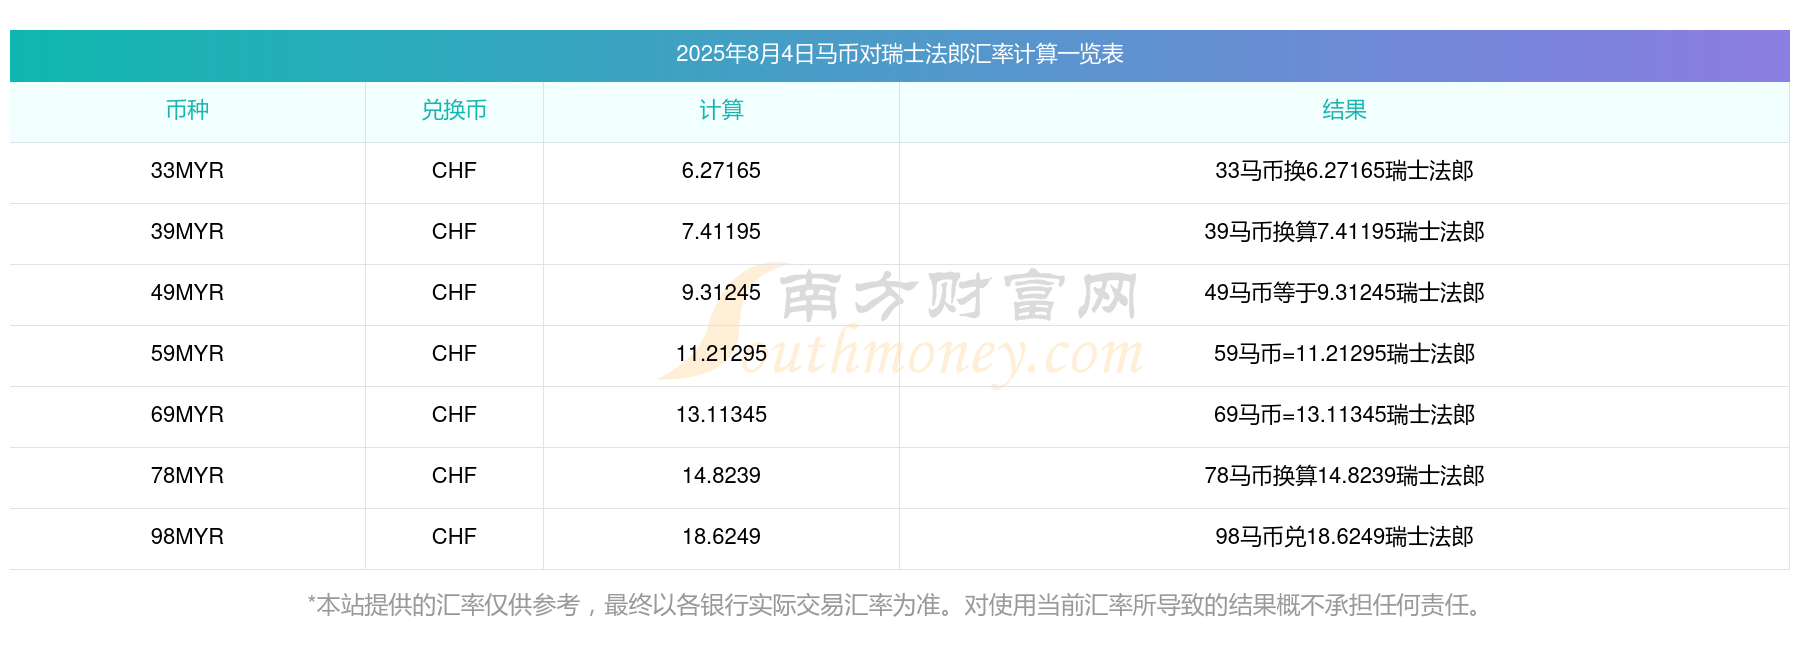Click the result 69马币=13.11345瑞士法郎
1800x650 pixels.
[1344, 415]
